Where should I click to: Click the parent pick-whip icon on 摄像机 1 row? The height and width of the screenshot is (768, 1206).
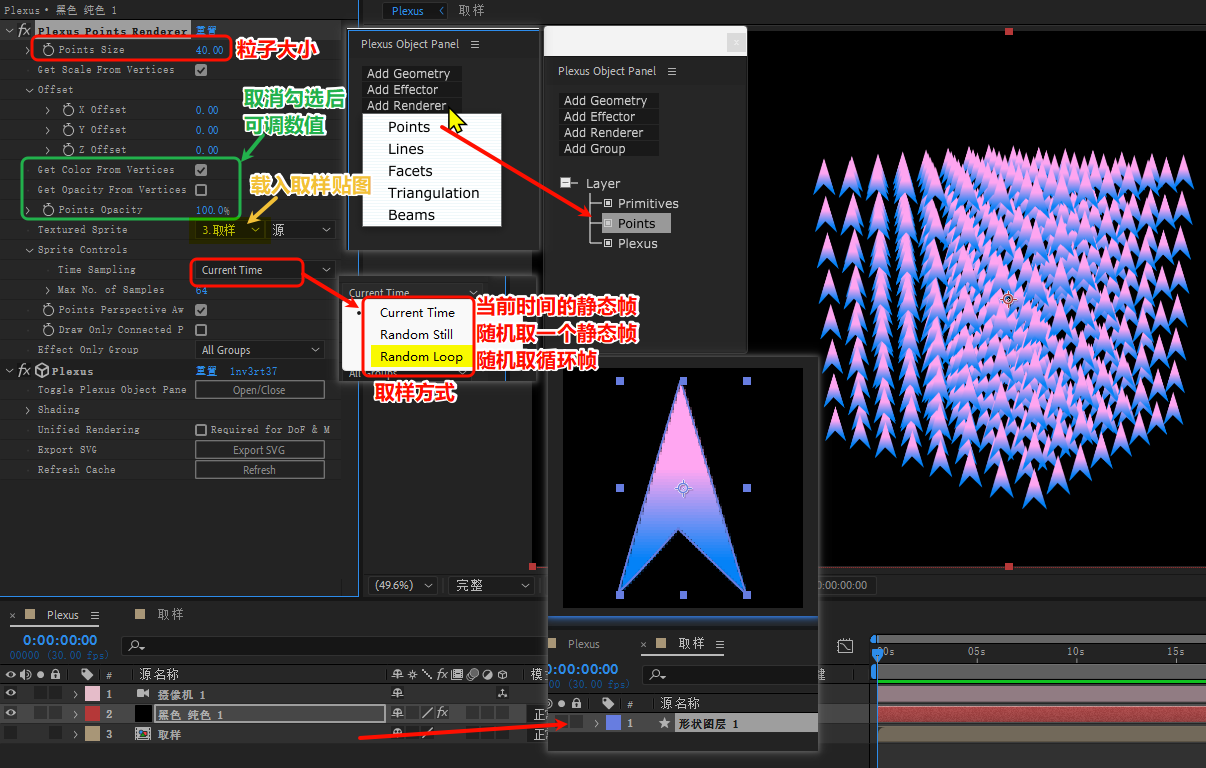coord(503,693)
